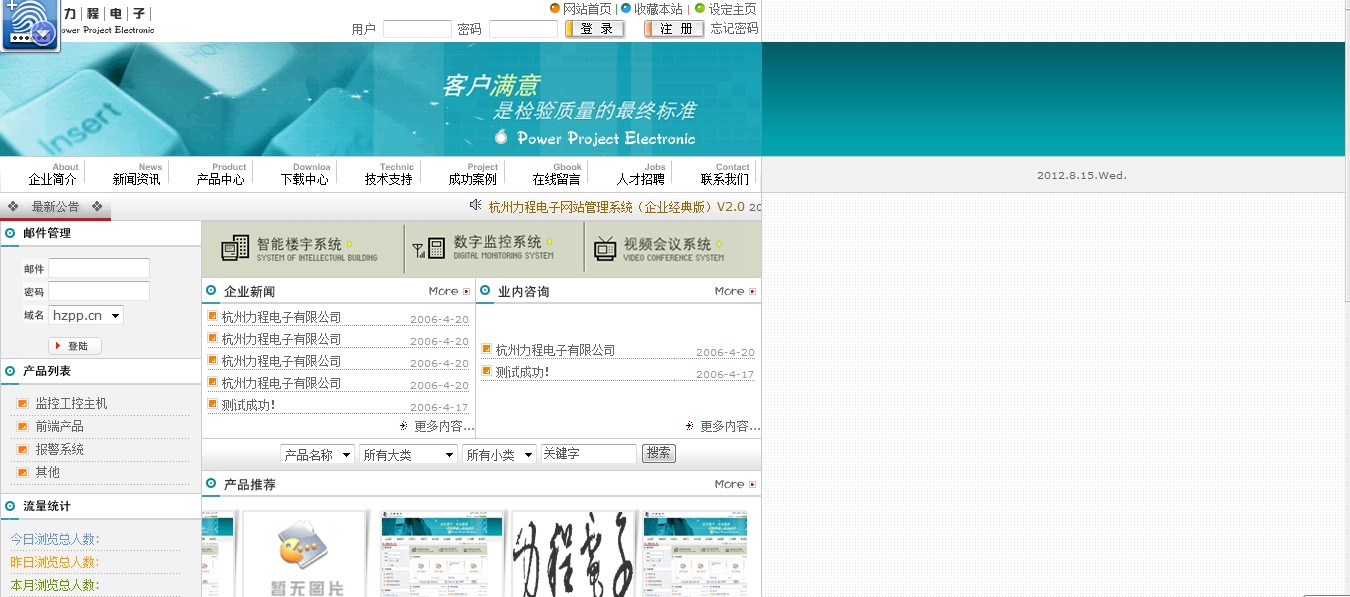Open the 暂无图片 placeholder product thumbnail

305,554
